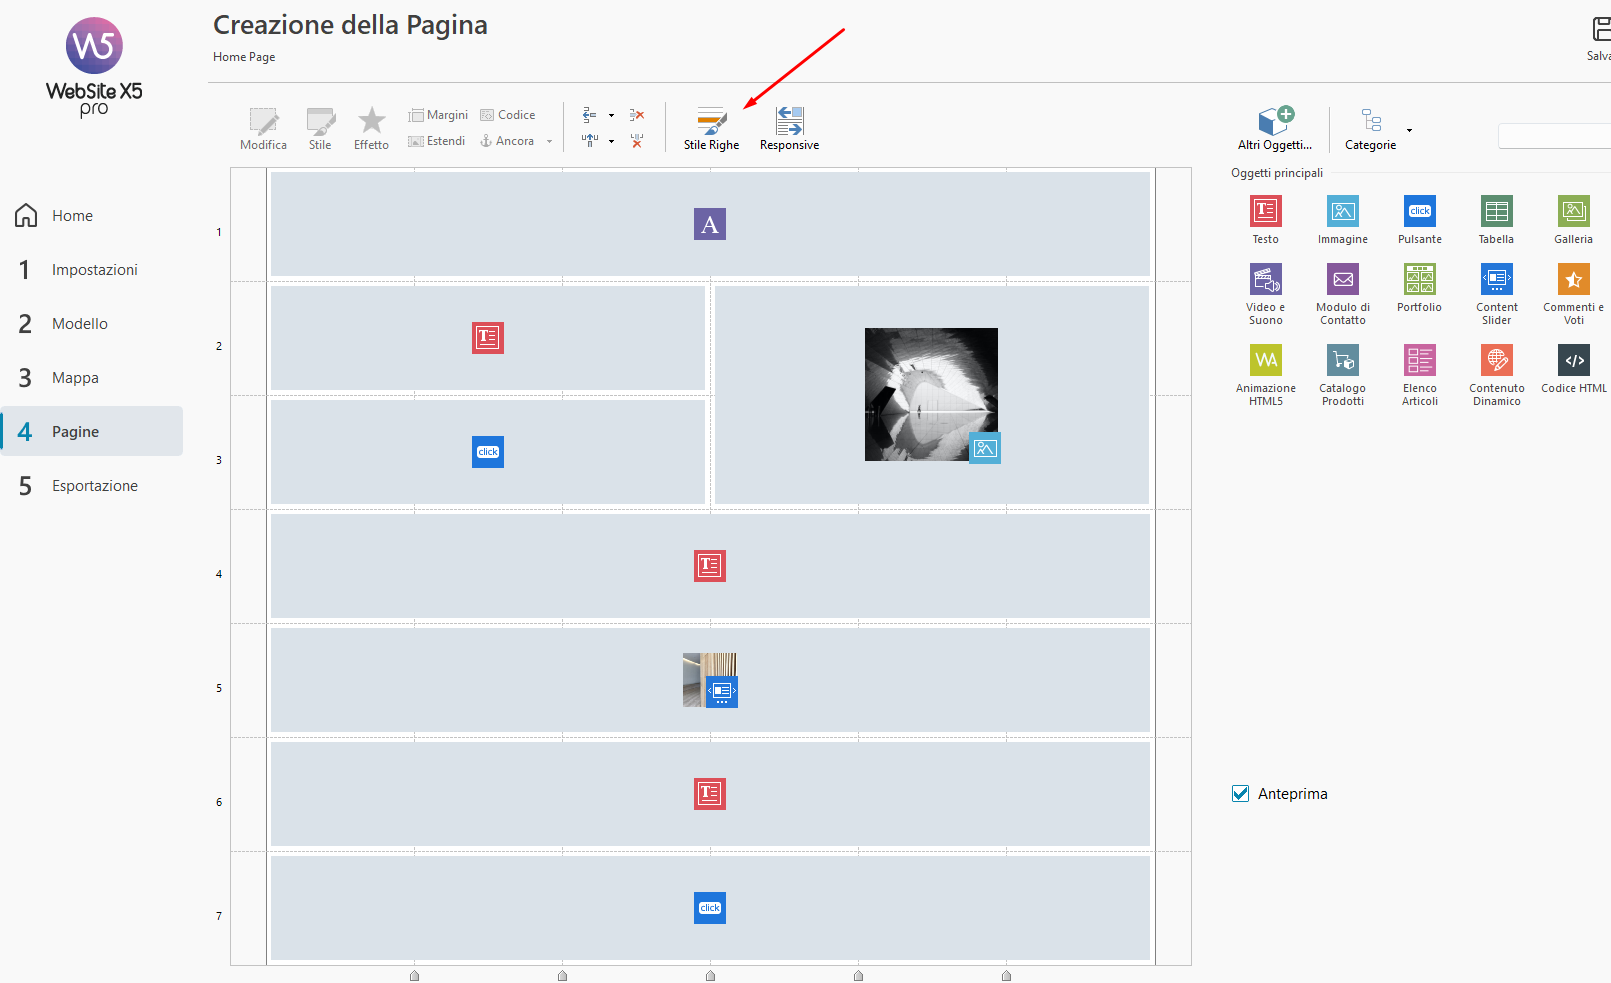Click the search field beside Categorie
1611x983 pixels.
pyautogui.click(x=1554, y=136)
